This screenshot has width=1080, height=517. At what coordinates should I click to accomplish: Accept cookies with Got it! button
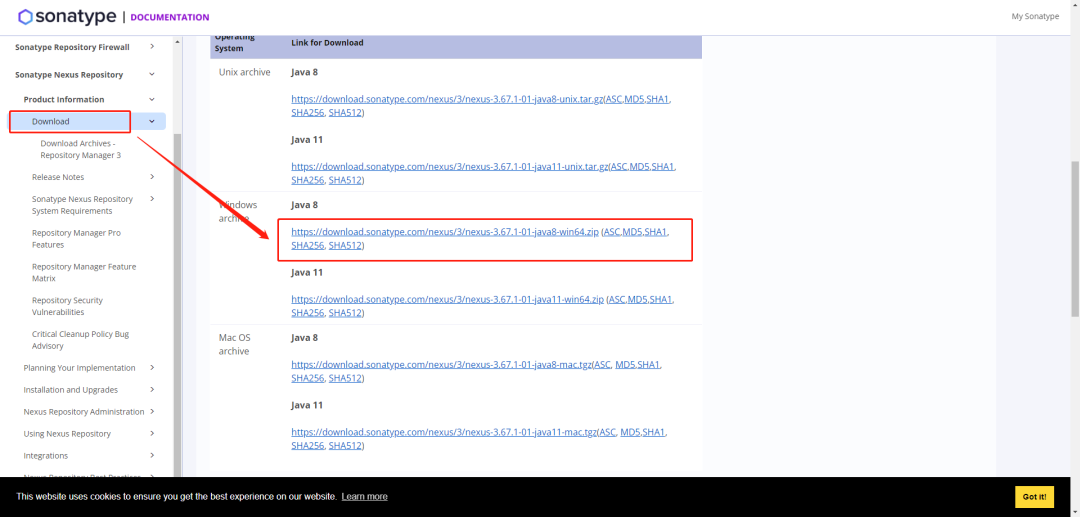pyautogui.click(x=1035, y=496)
